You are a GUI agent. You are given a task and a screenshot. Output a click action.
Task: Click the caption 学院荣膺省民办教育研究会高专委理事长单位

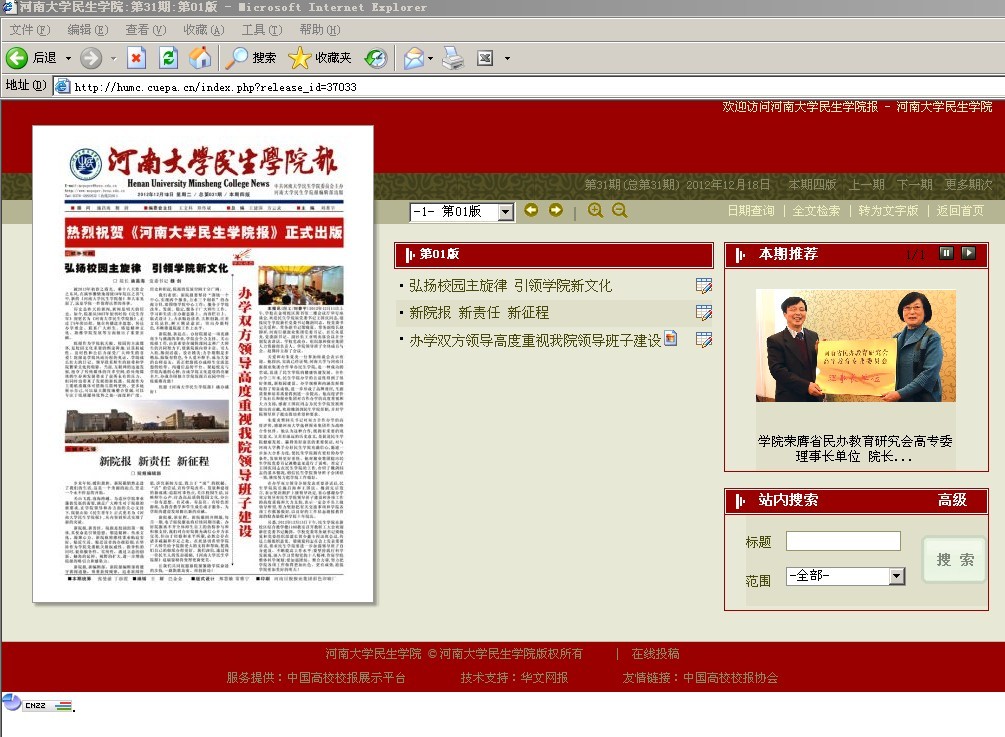click(855, 449)
